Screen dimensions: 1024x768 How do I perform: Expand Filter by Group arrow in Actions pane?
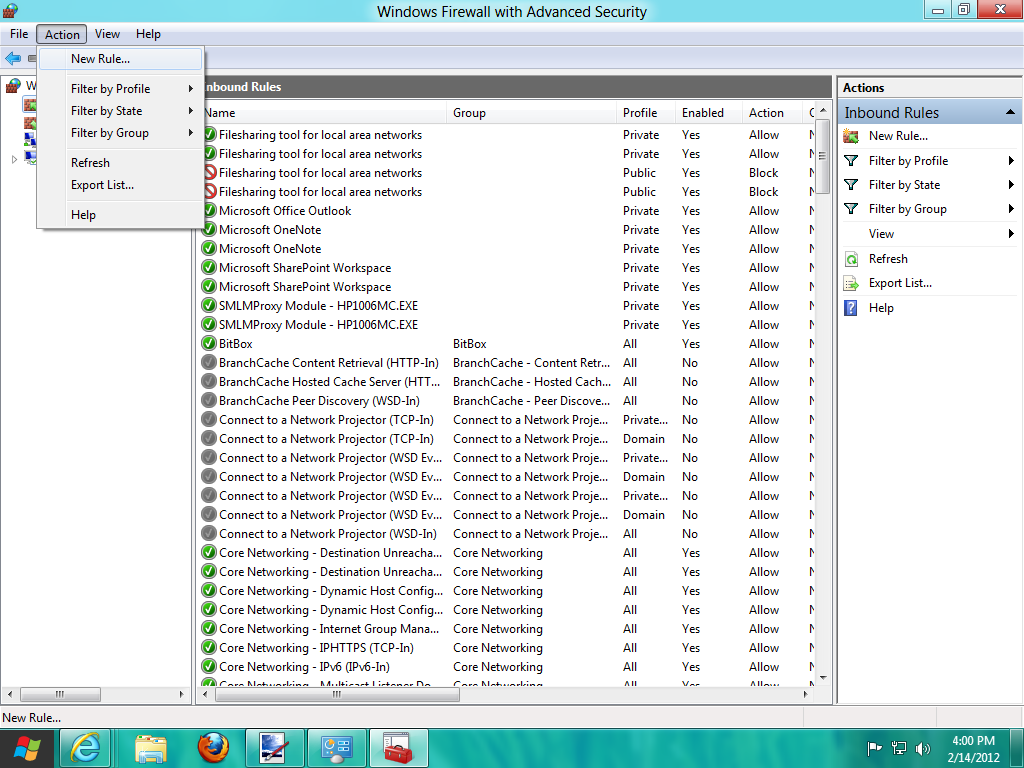pyautogui.click(x=1010, y=209)
